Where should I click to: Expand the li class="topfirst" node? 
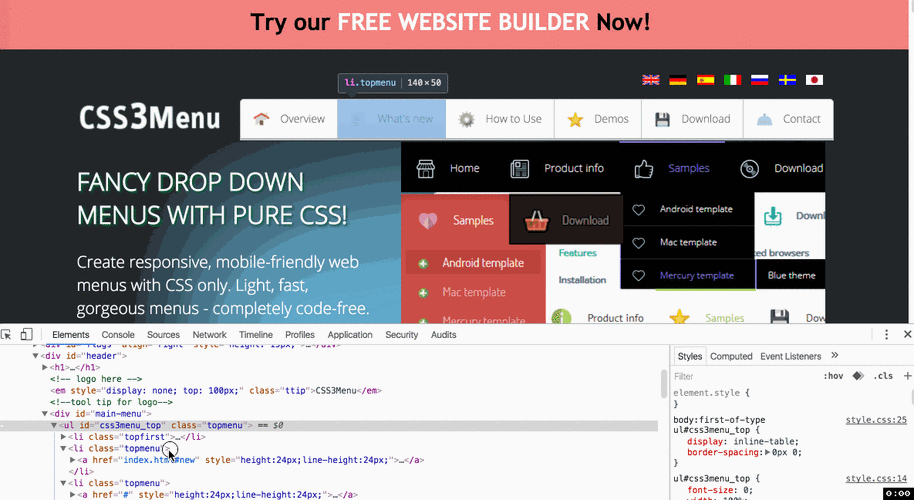click(64, 436)
